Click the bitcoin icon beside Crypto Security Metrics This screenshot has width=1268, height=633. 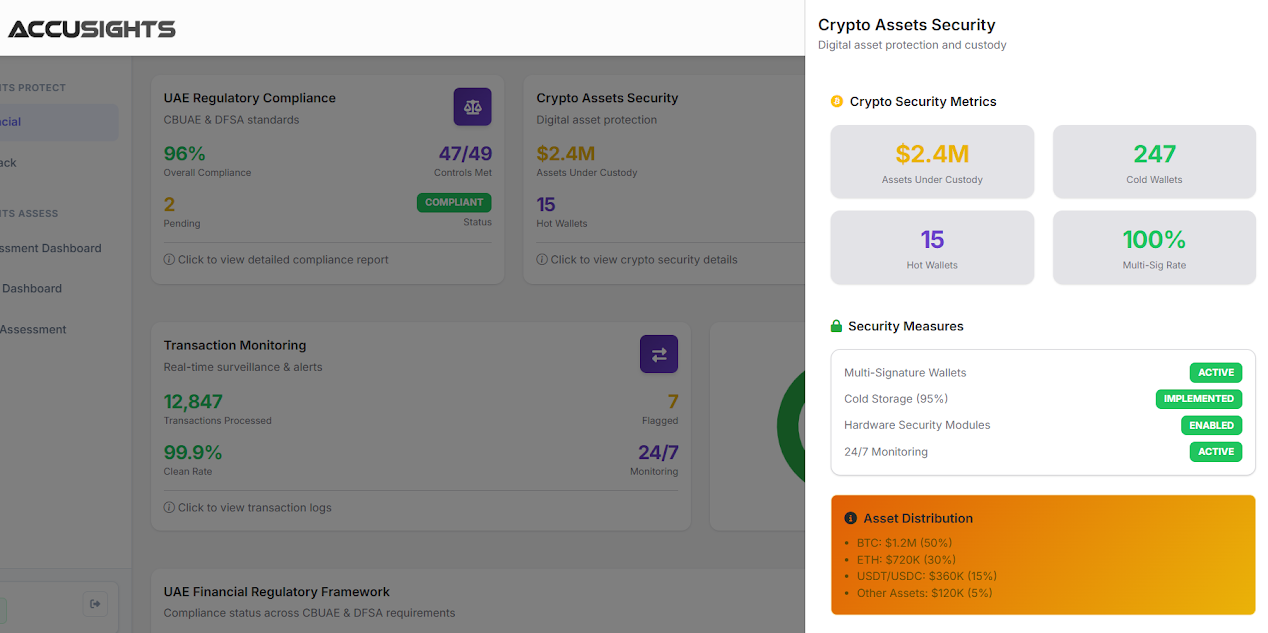point(837,101)
